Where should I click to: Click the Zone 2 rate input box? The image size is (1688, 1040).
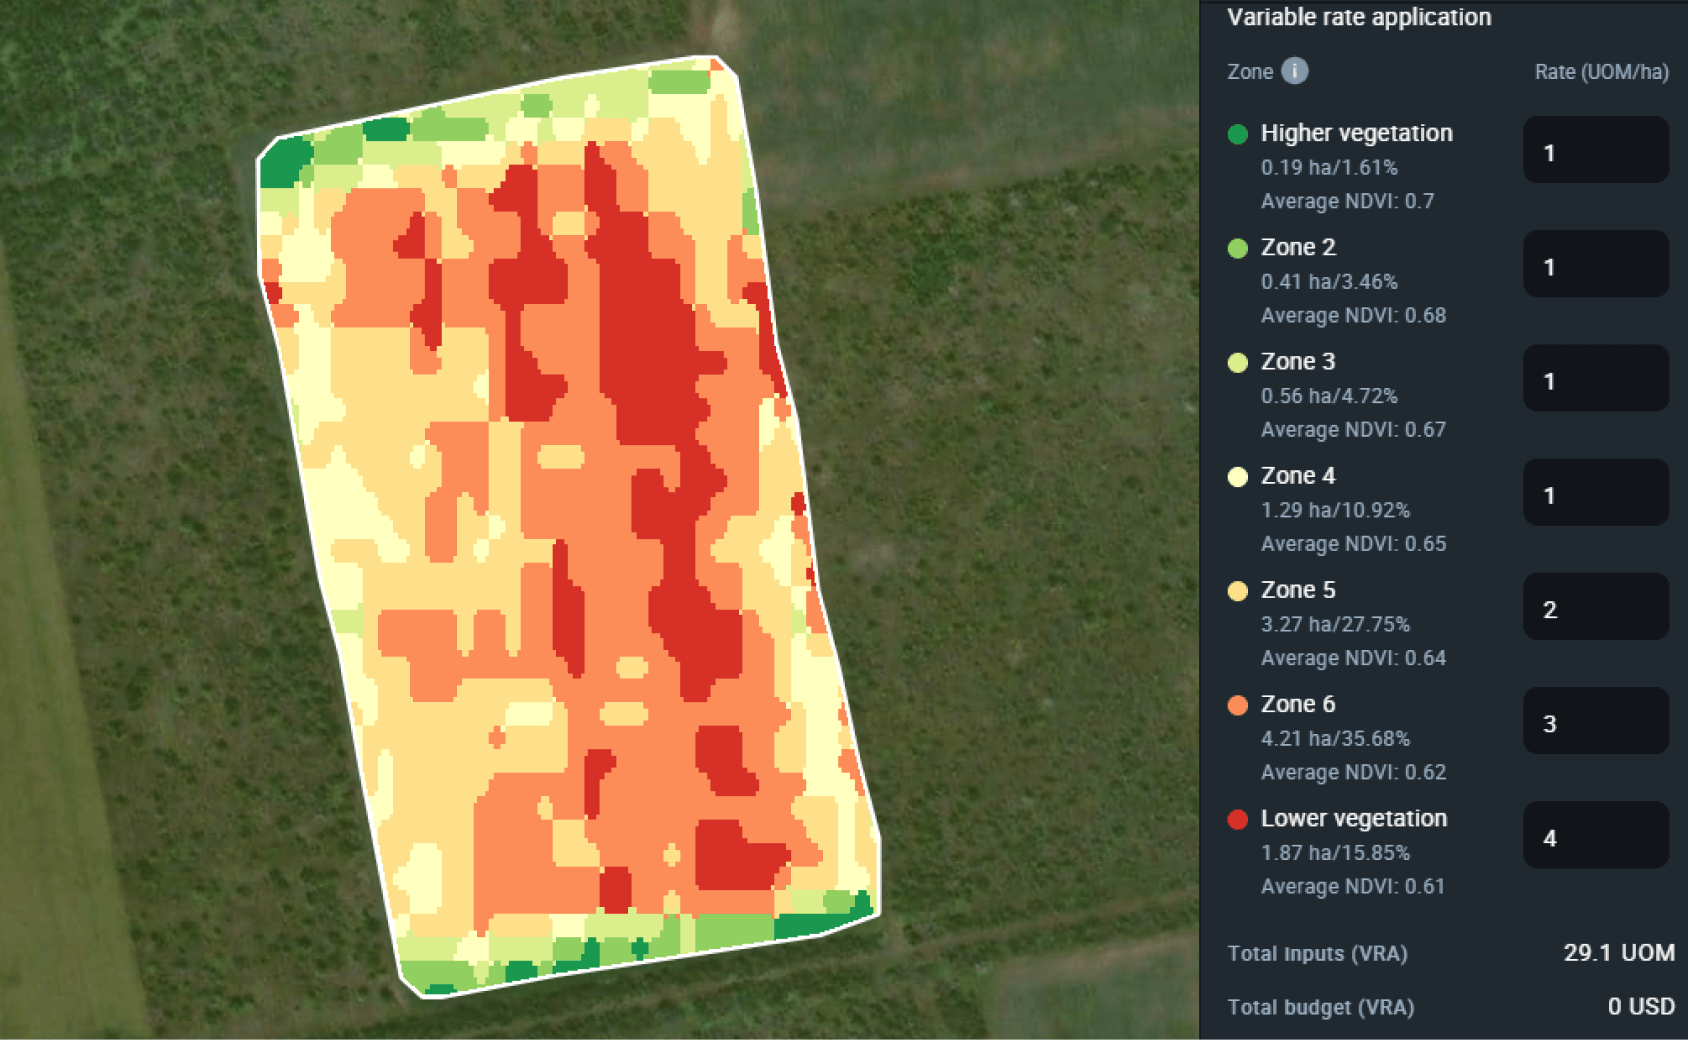pos(1595,265)
